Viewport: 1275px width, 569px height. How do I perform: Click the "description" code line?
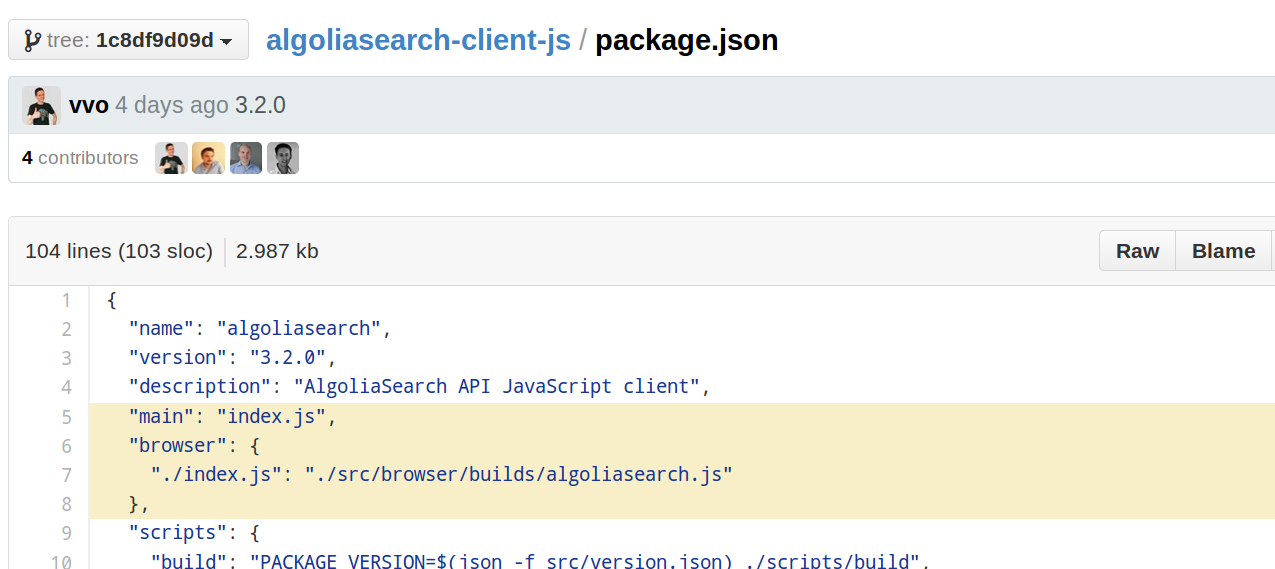(419, 387)
